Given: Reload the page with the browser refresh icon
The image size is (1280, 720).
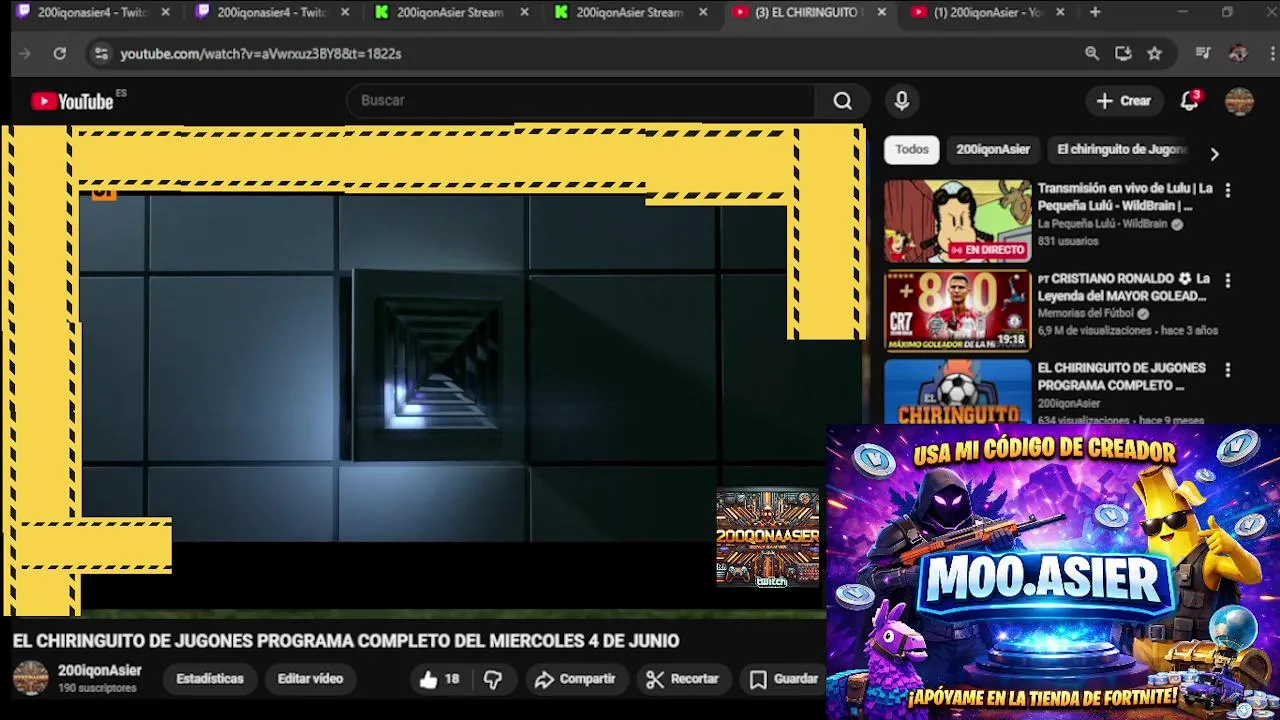Looking at the screenshot, I should (x=60, y=53).
